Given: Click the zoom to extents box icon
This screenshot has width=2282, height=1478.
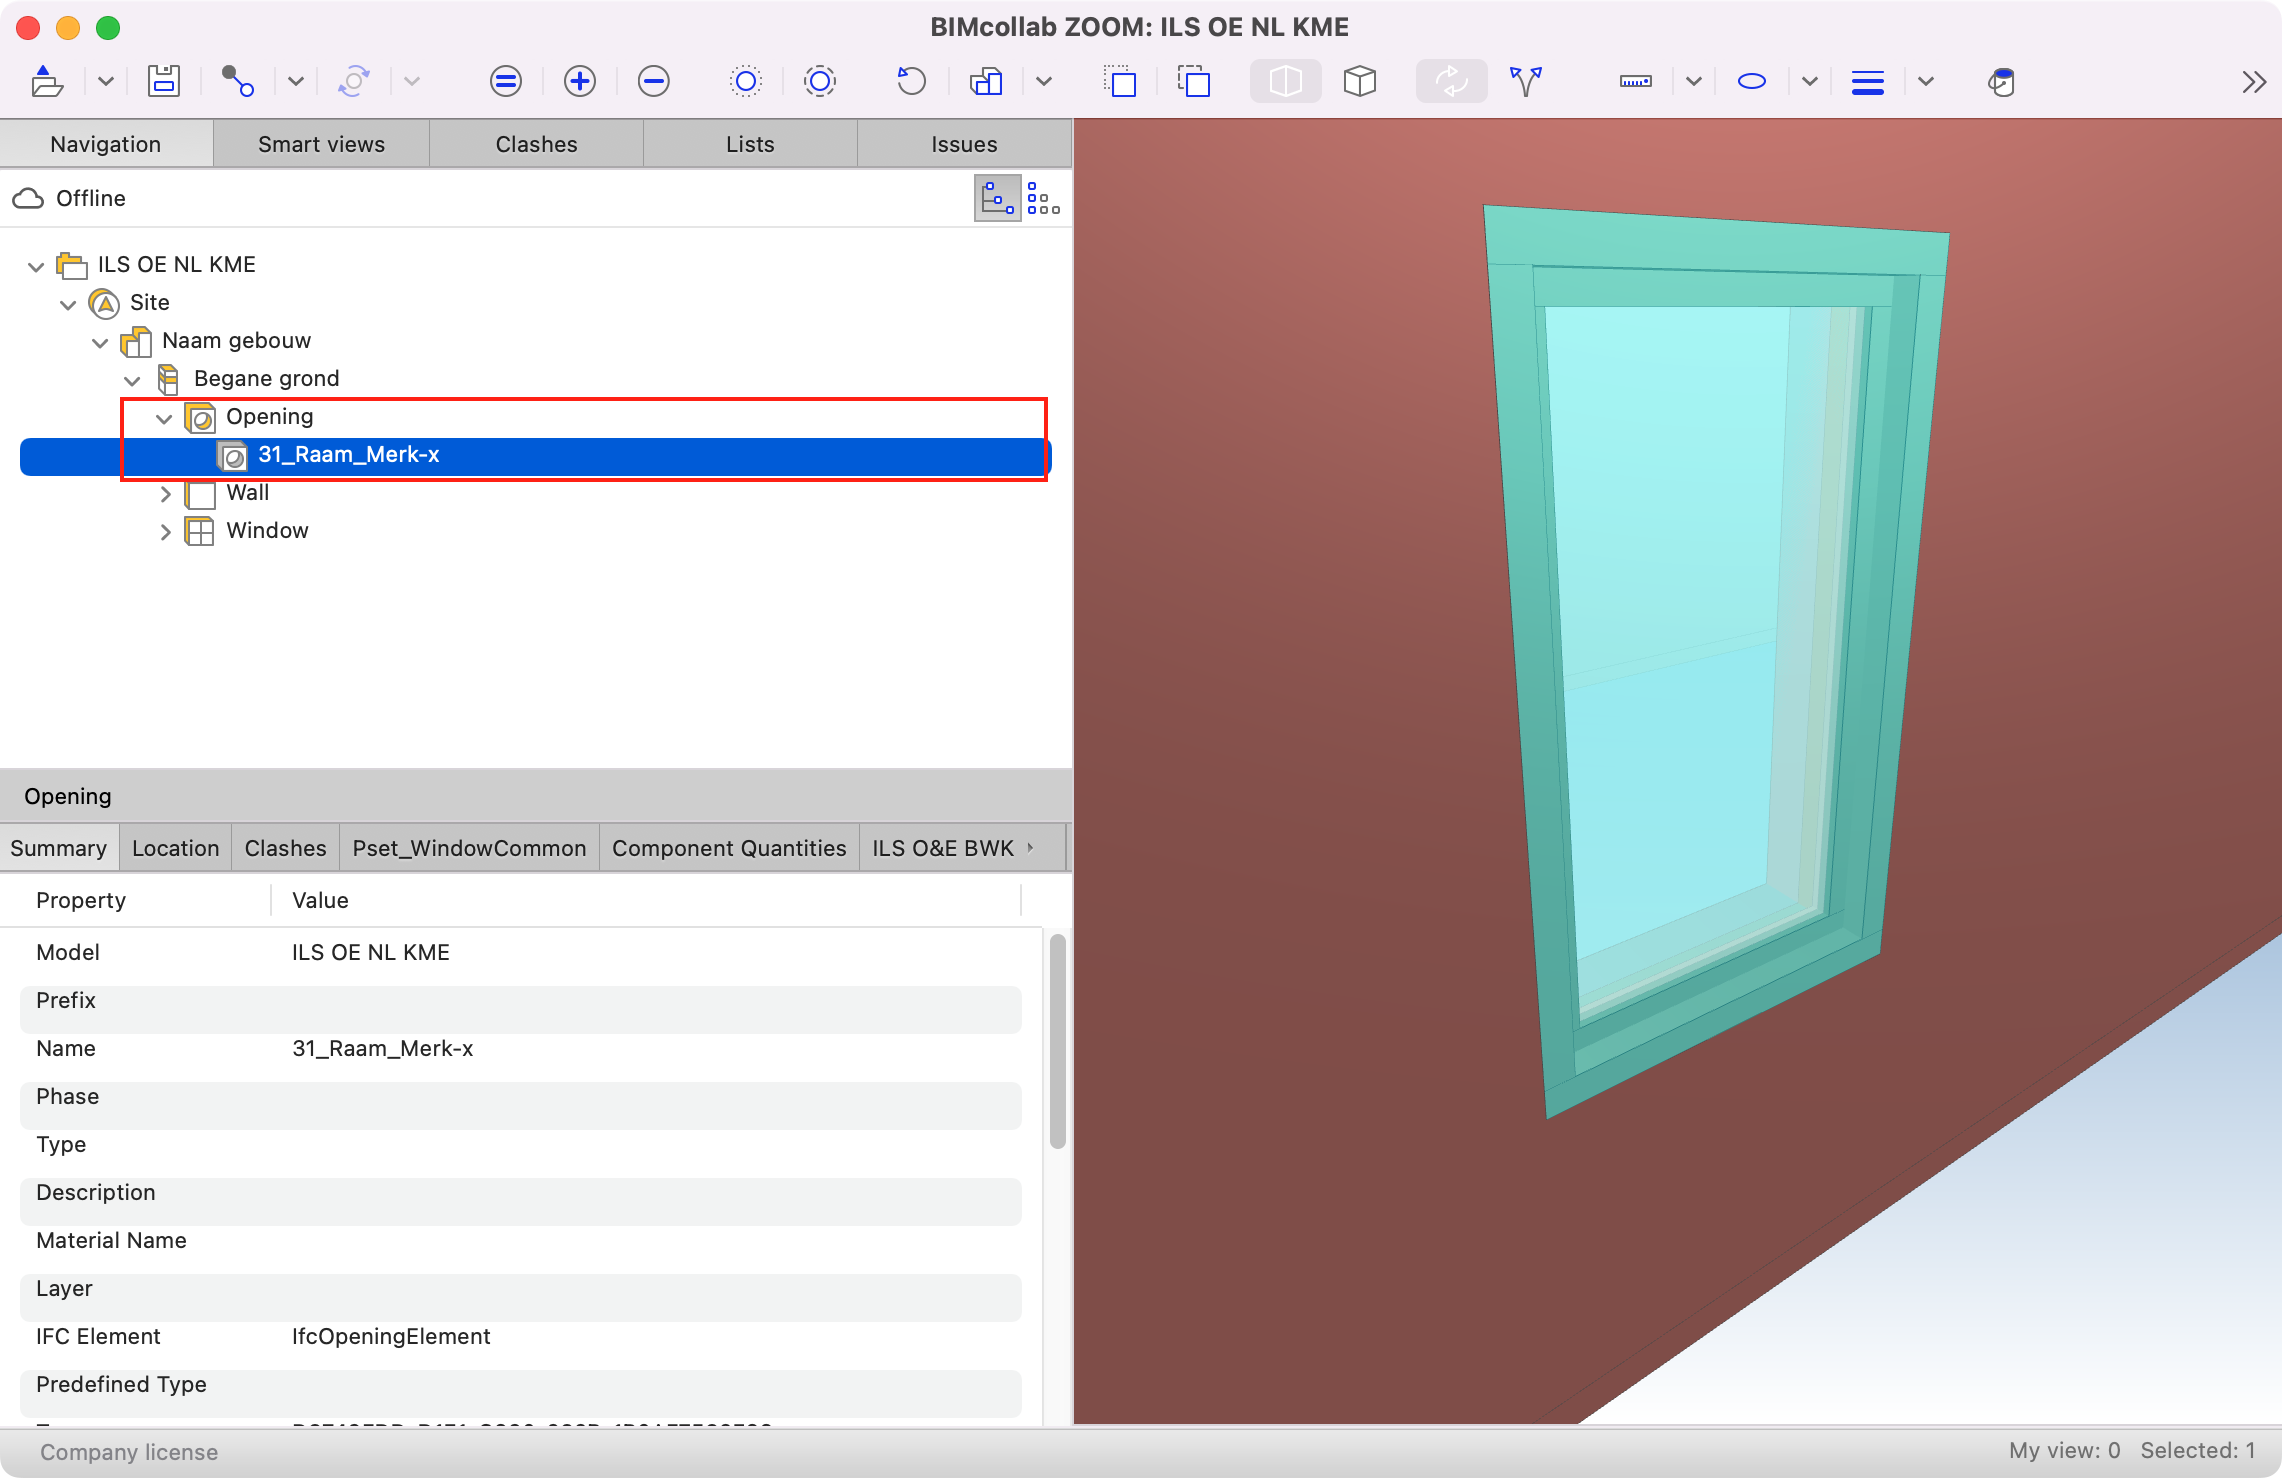Looking at the screenshot, I should point(1194,81).
